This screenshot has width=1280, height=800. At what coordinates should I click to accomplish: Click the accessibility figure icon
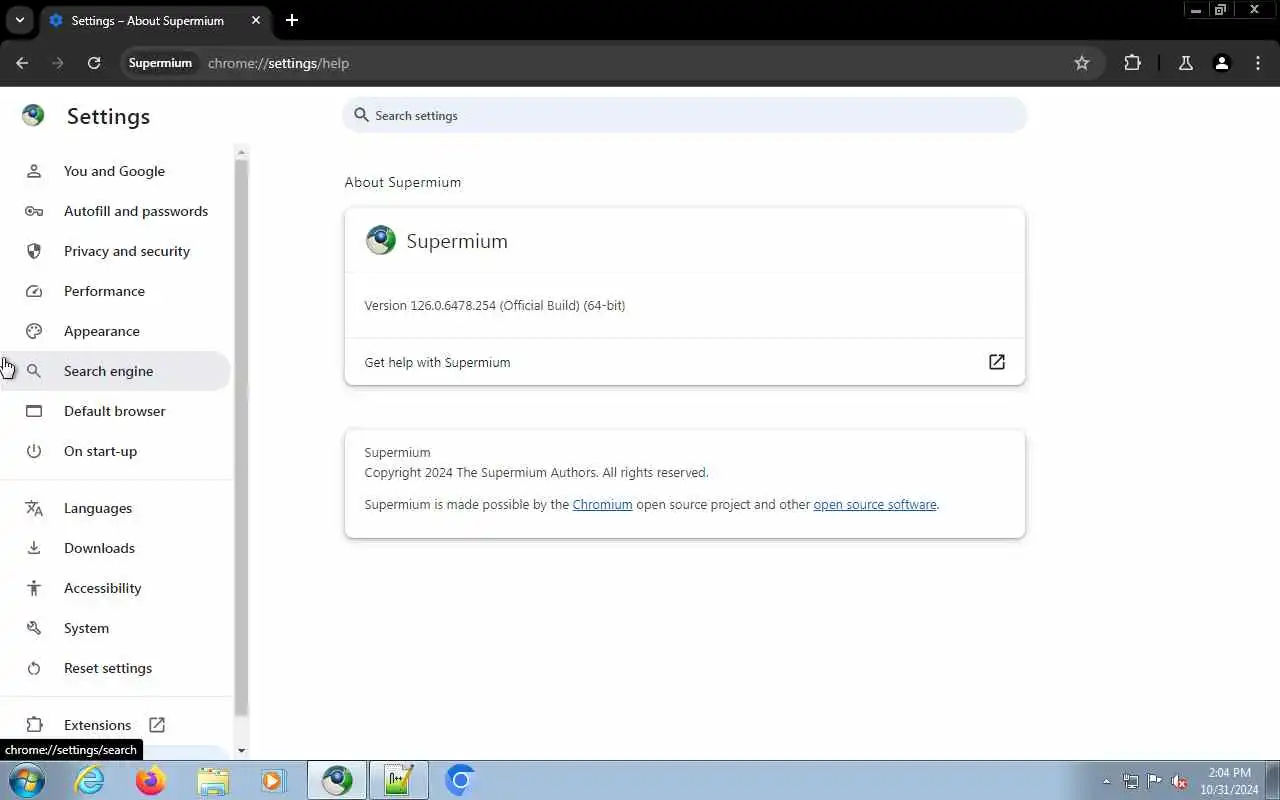click(34, 588)
